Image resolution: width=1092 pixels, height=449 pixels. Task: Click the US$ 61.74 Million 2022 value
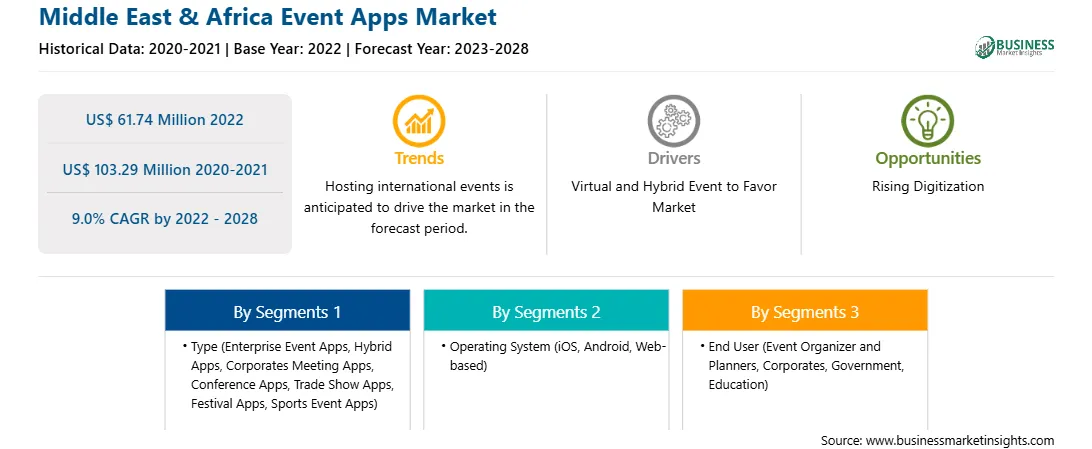[x=165, y=120]
